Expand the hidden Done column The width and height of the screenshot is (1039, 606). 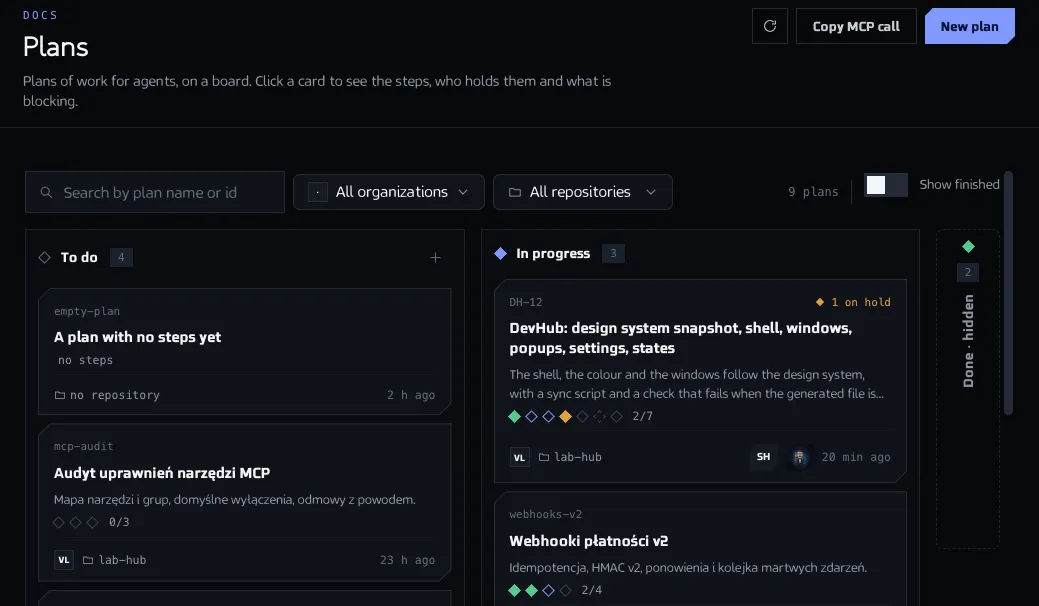[x=968, y=389]
